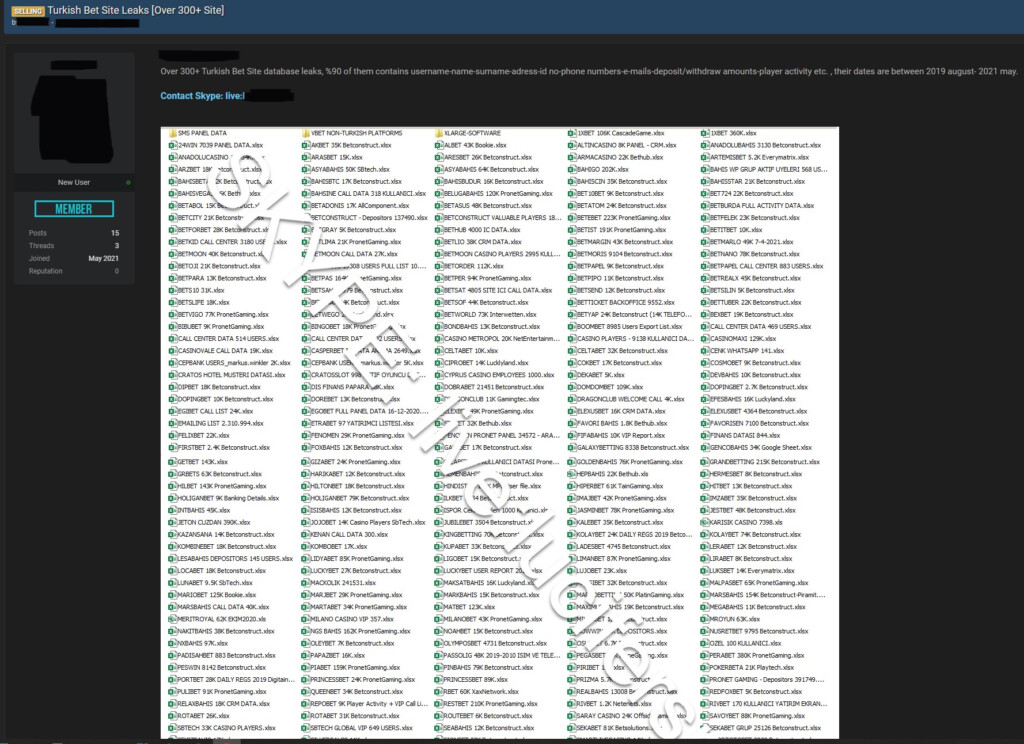Screen dimensions: 1024x744
Task: Select the MILANO CASINO VIP 357.xlsx file name
Action: [352, 619]
